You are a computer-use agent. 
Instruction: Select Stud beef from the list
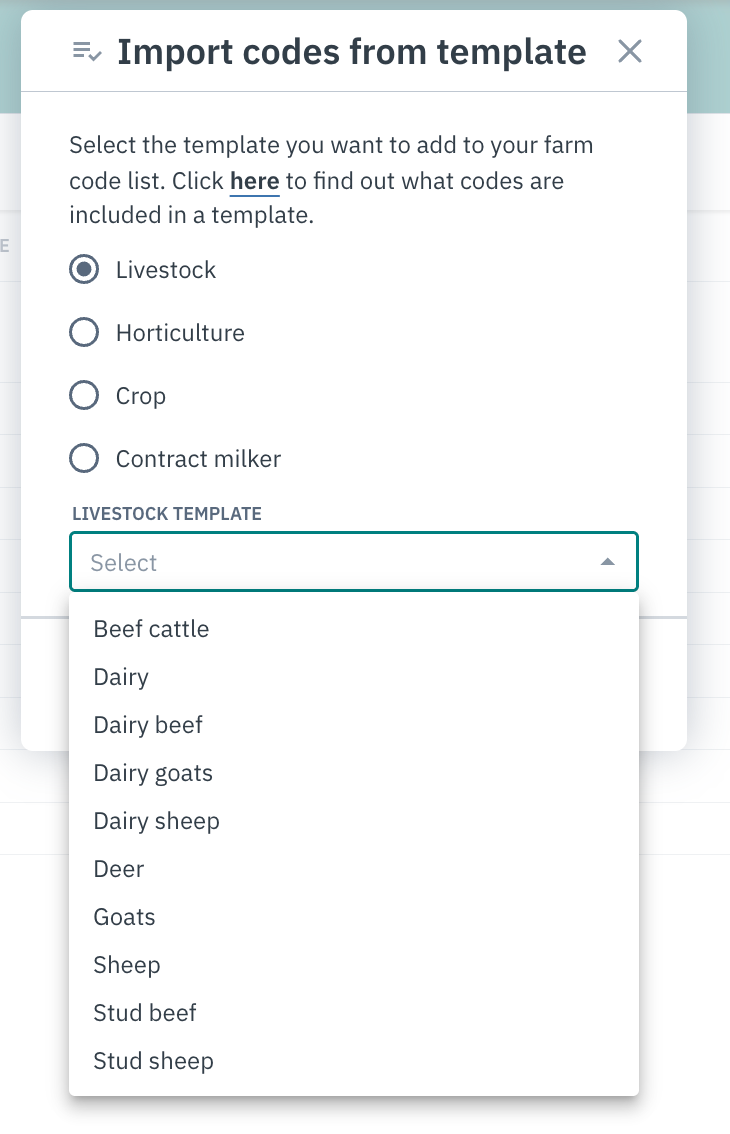click(354, 1012)
